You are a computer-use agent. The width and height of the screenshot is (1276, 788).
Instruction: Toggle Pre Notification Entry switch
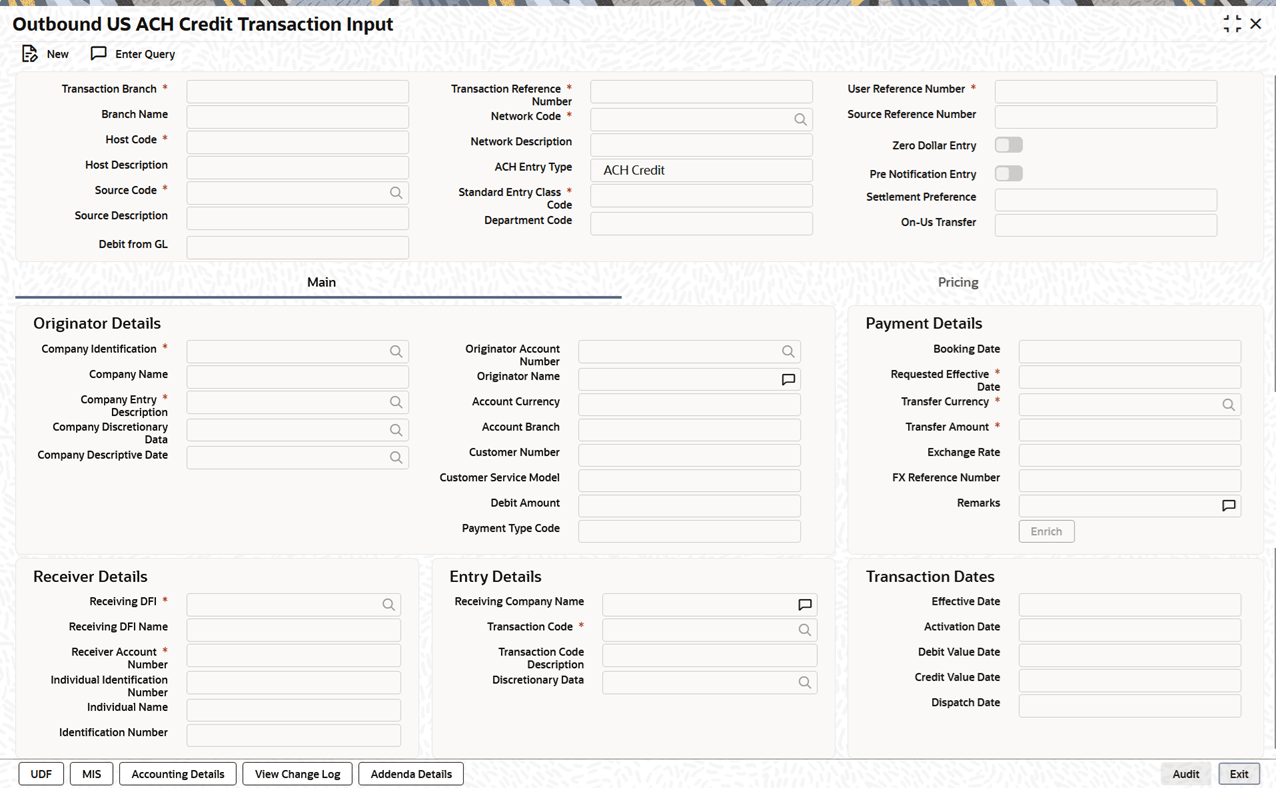coord(1009,174)
